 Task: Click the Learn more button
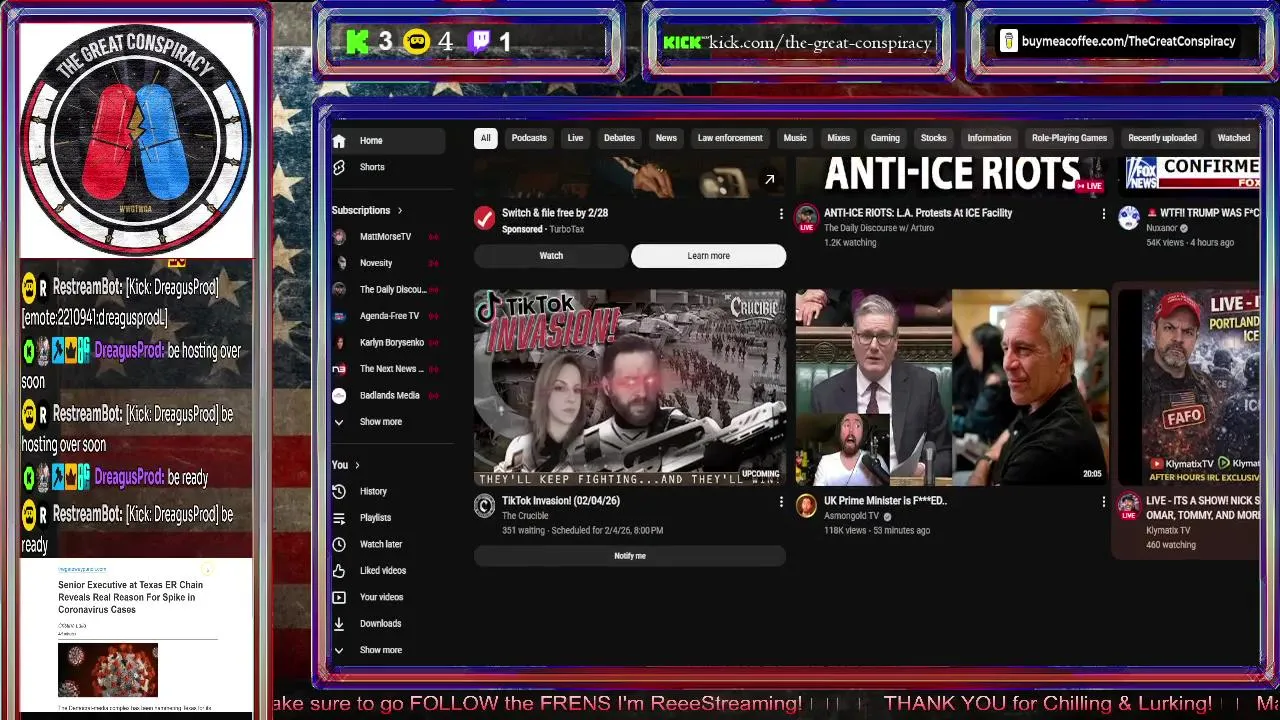click(x=708, y=256)
